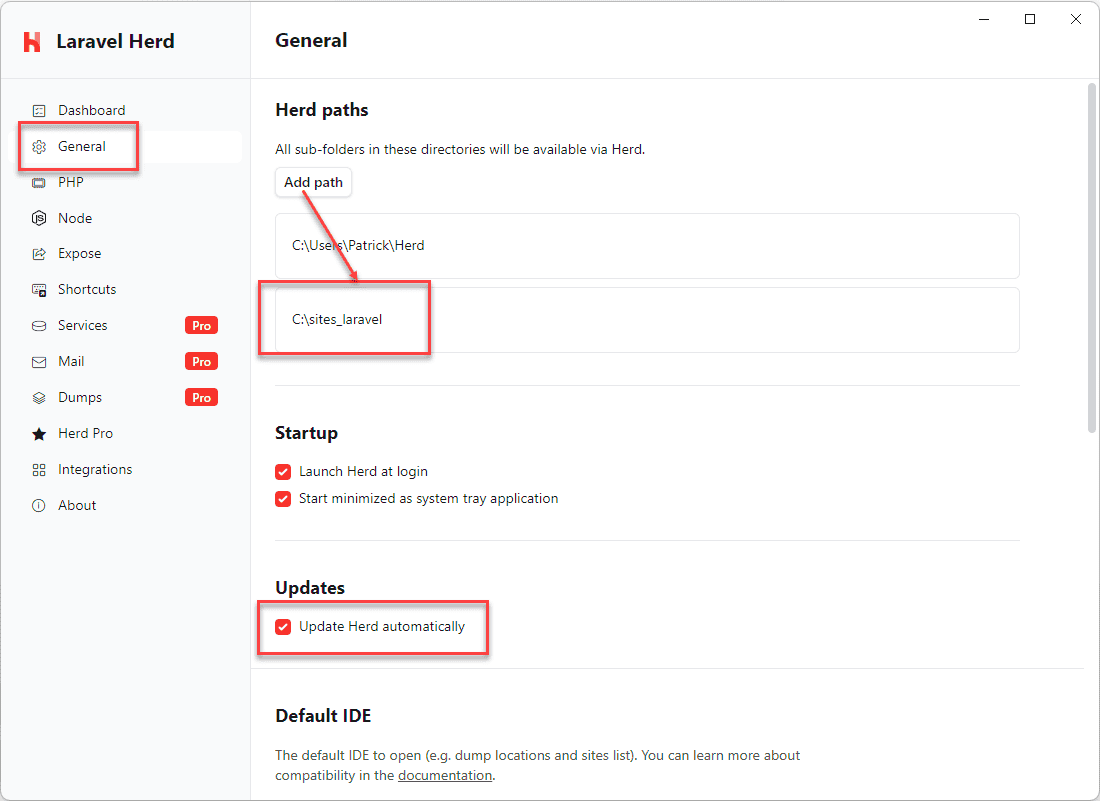Click the Expose share icon
1100x801 pixels.
pos(39,254)
